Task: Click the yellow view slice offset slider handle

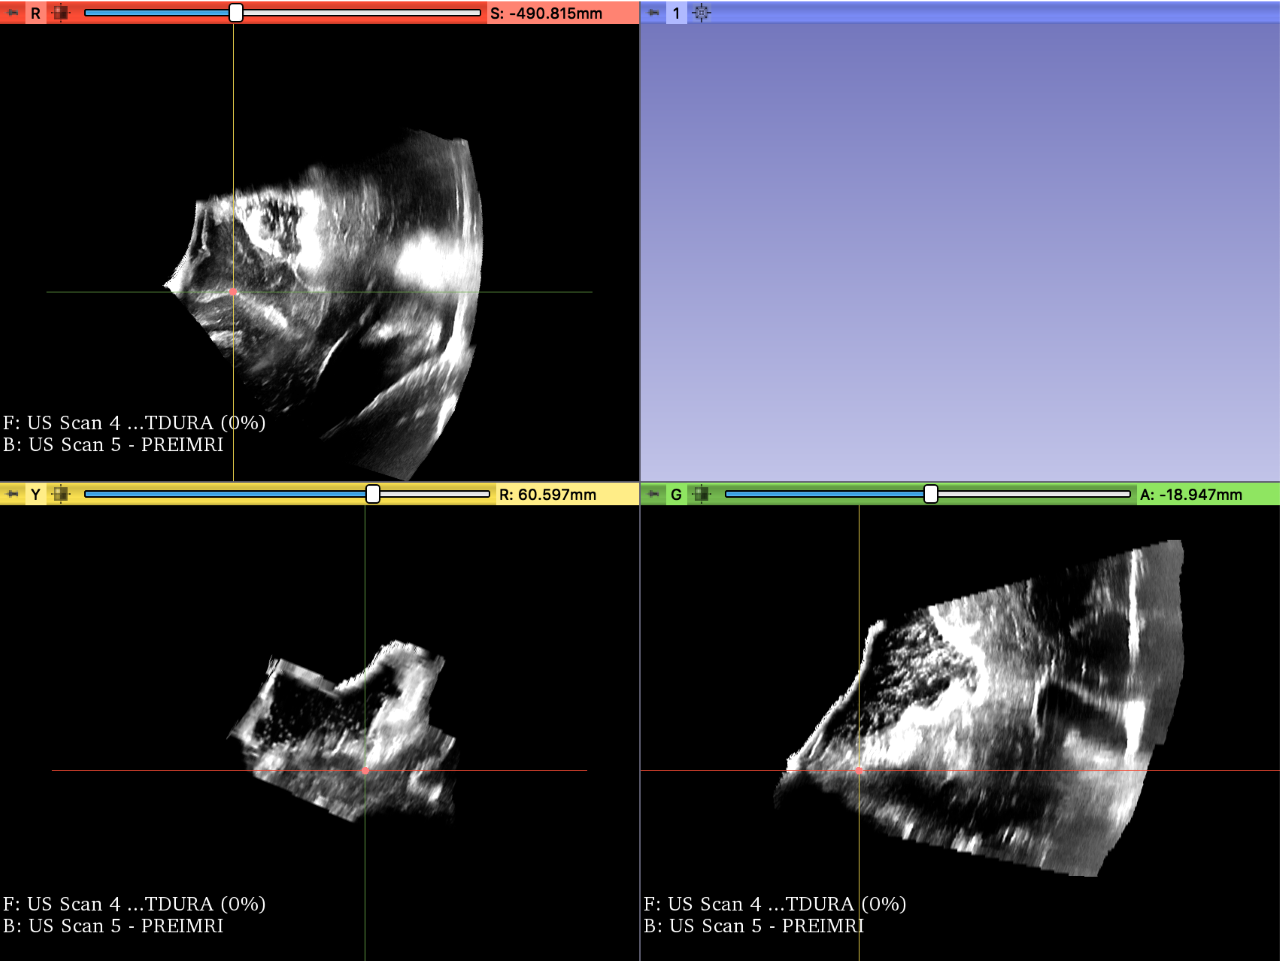Action: click(x=372, y=493)
